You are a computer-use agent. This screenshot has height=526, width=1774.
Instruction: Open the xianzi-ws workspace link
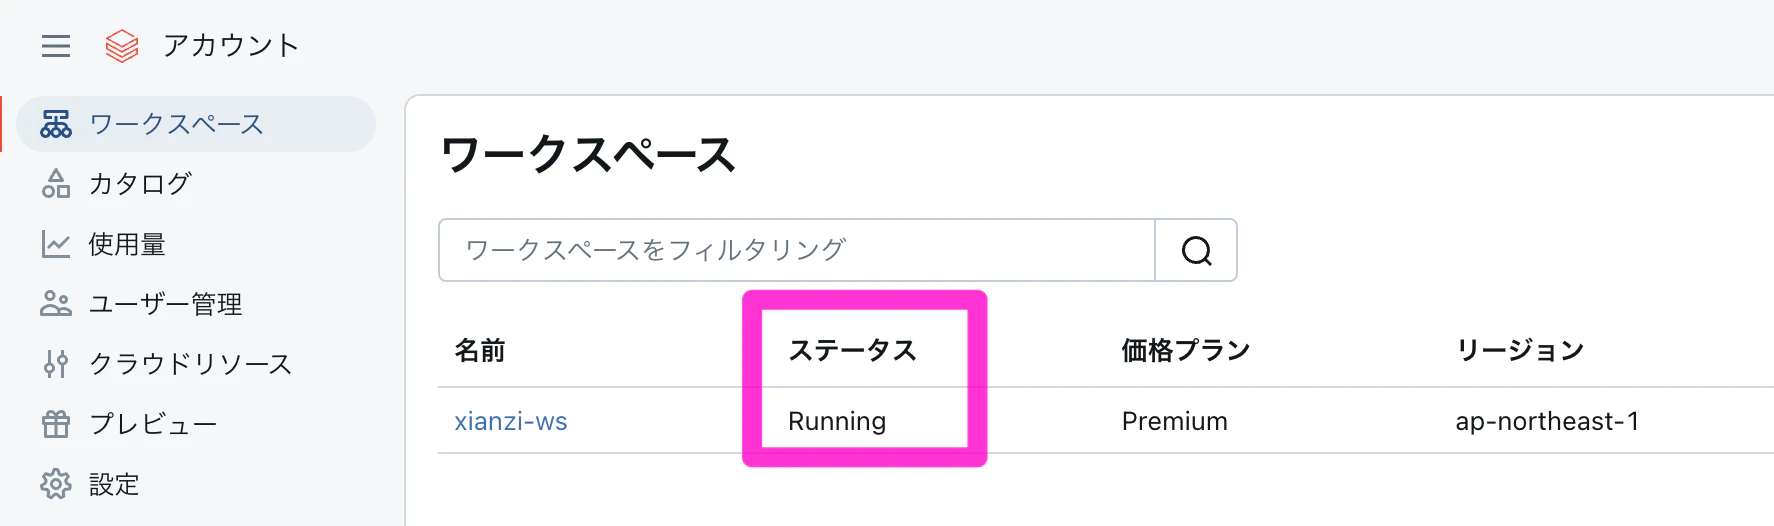pos(511,422)
